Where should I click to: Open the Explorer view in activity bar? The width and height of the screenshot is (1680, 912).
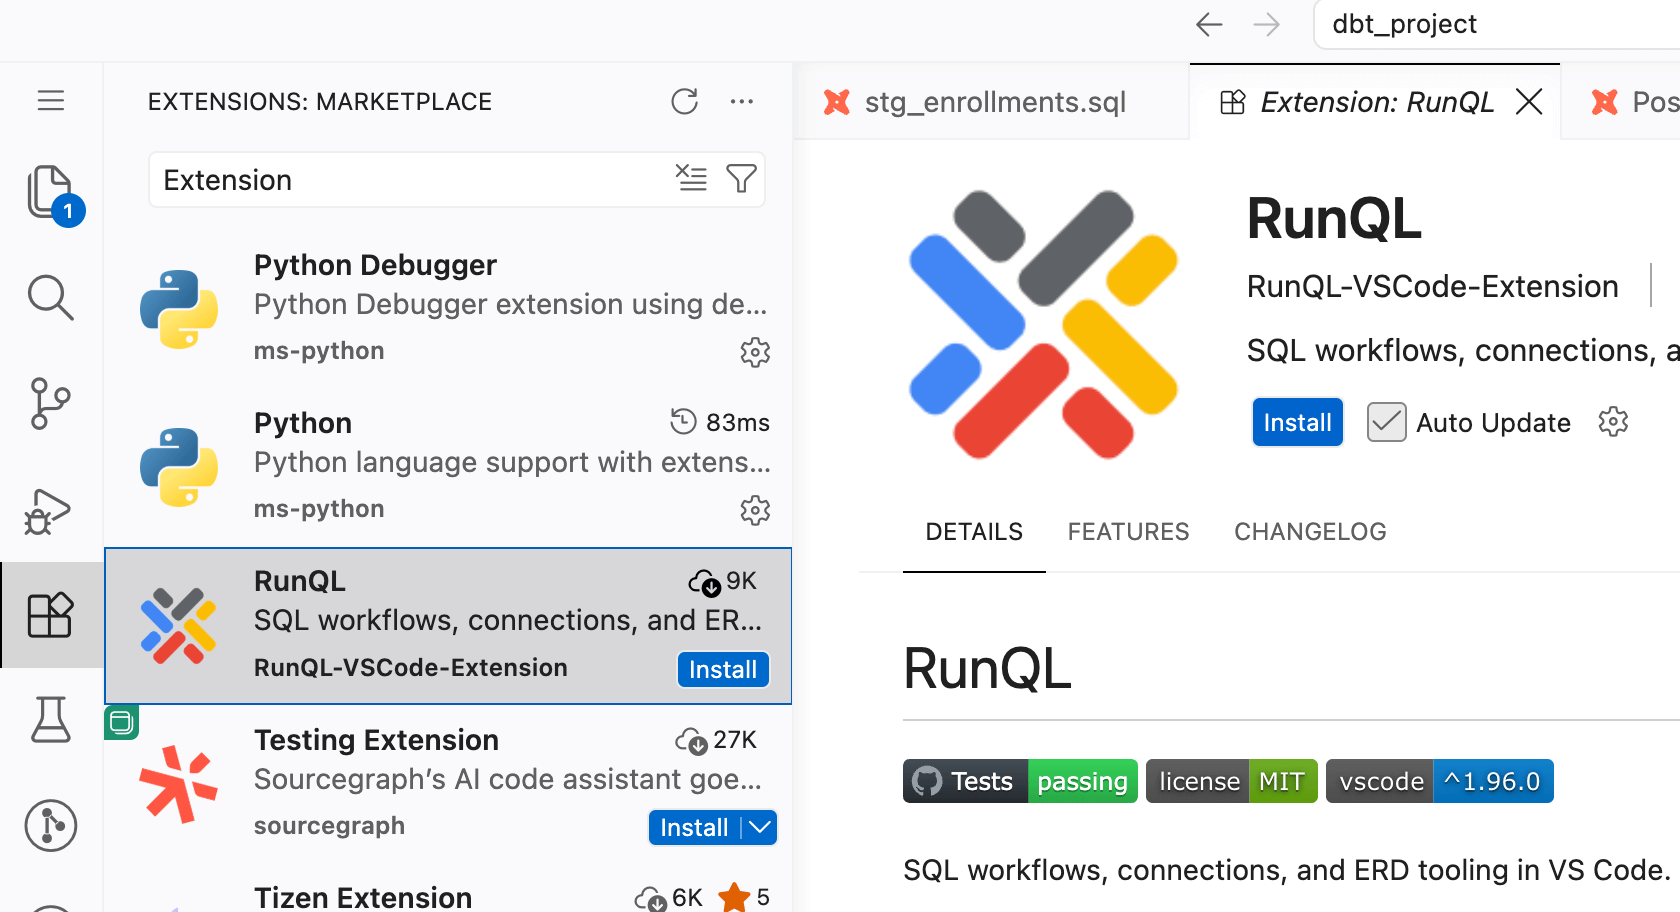[51, 193]
